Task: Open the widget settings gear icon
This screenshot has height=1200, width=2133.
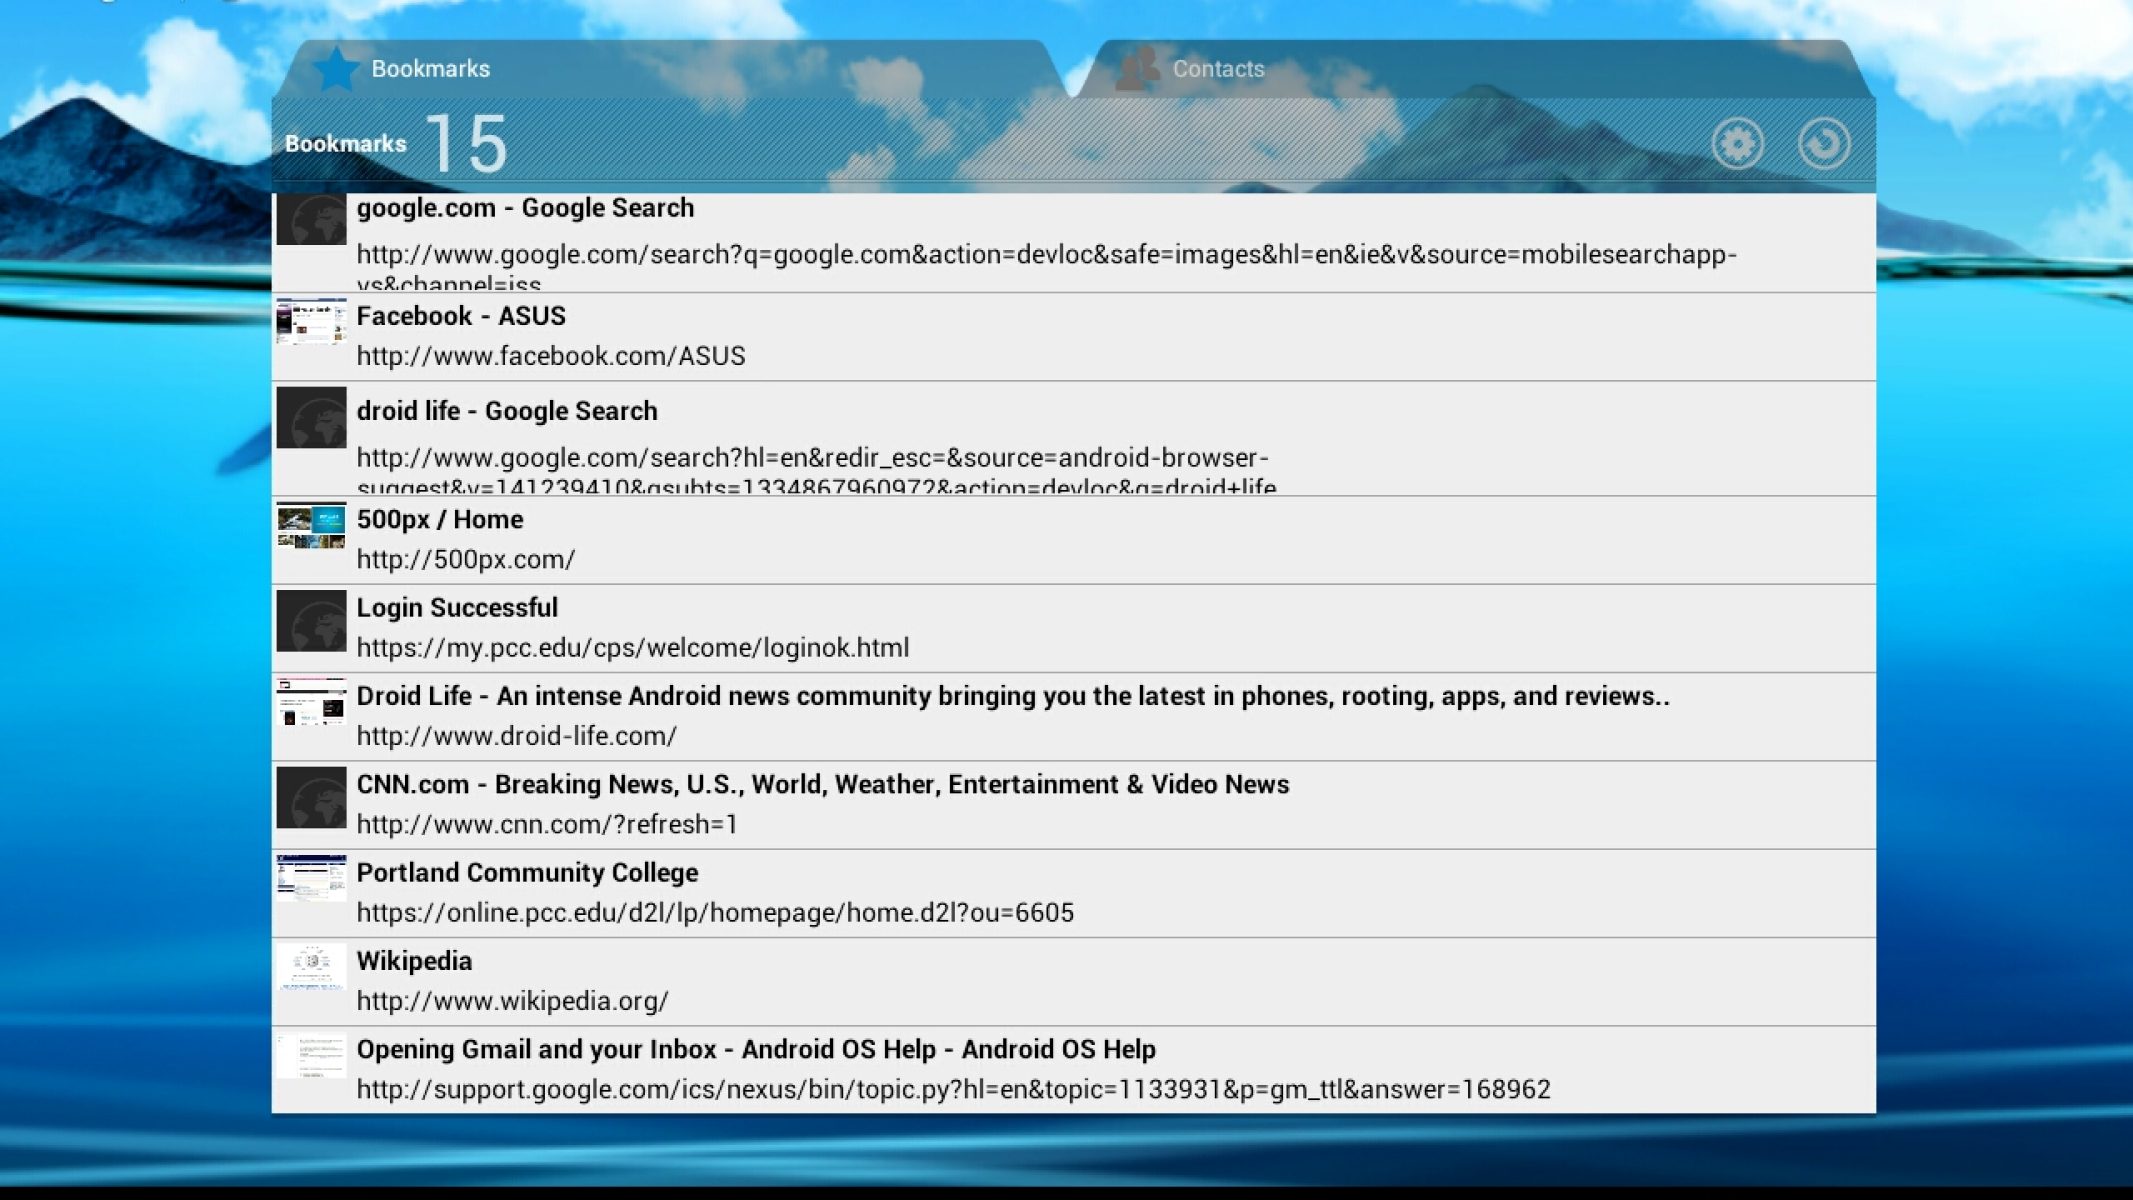Action: [x=1737, y=144]
